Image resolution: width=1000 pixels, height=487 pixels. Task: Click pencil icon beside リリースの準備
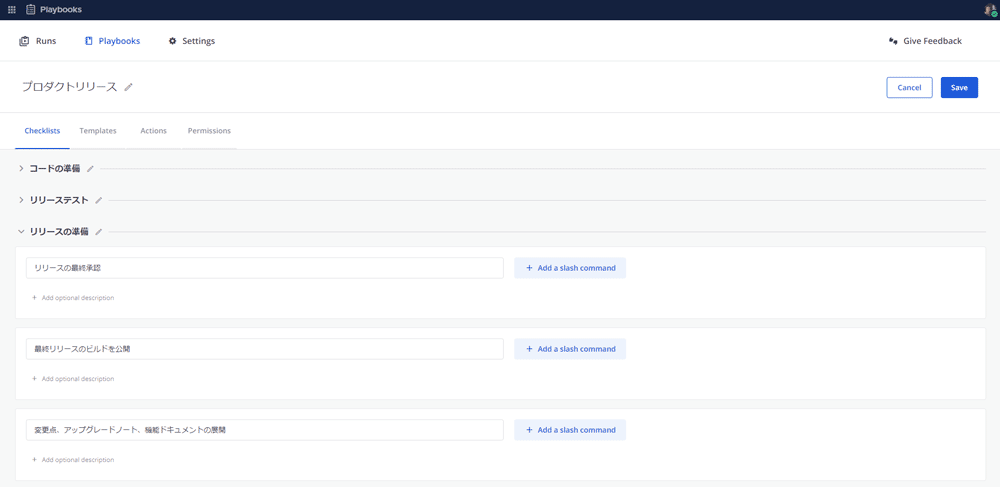point(98,232)
